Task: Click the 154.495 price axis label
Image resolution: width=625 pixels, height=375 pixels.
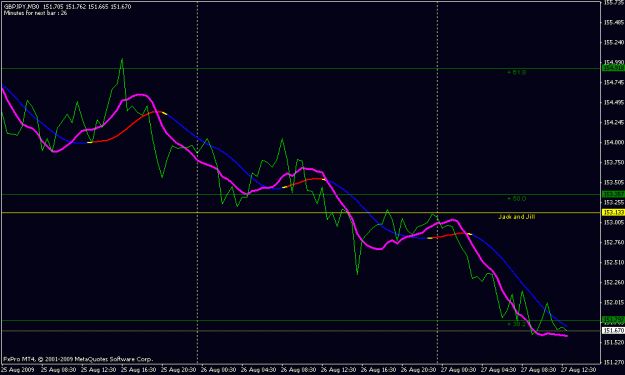Action: pyautogui.click(x=614, y=102)
